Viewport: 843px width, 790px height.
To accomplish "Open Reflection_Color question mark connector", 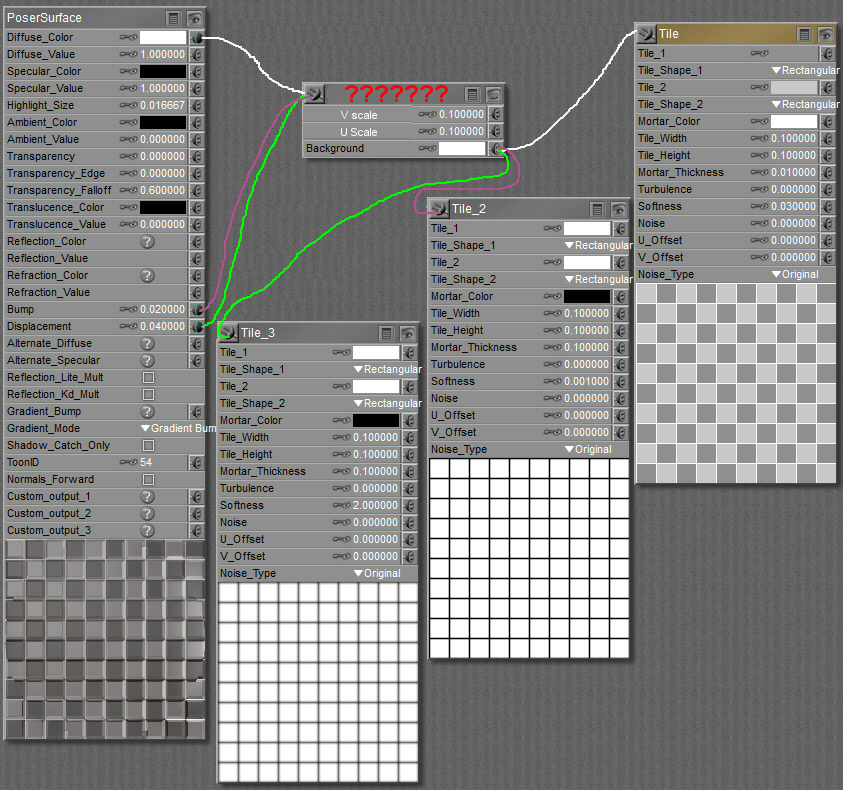I will (x=147, y=241).
